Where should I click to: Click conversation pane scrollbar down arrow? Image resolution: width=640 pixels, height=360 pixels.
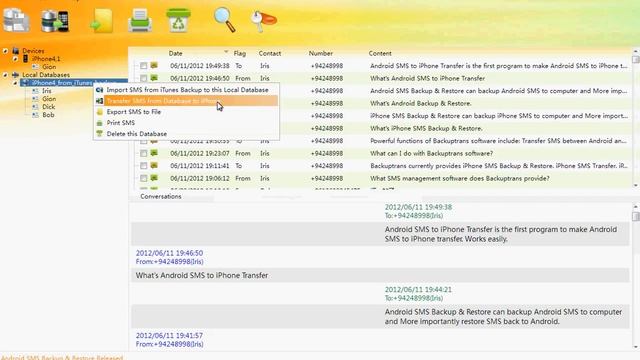tap(636, 347)
